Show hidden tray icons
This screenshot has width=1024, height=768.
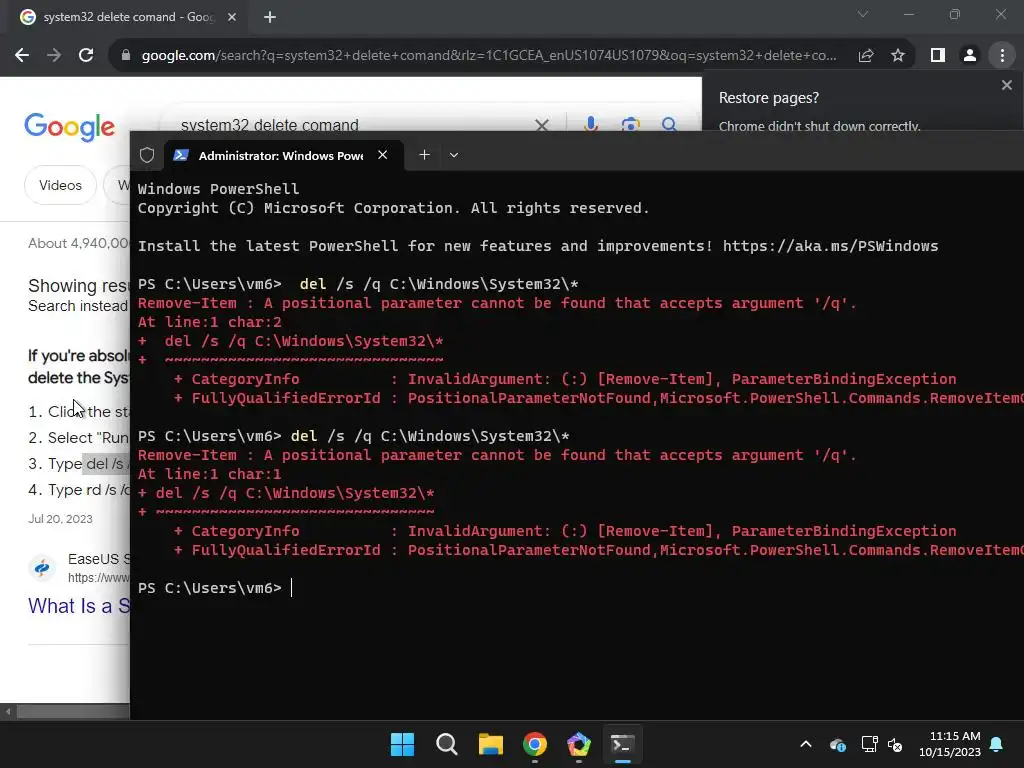pyautogui.click(x=806, y=744)
